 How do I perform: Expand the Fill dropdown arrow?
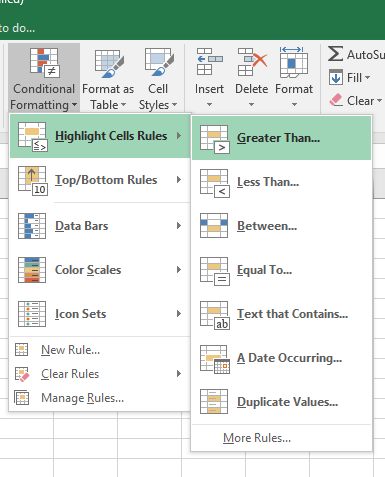click(x=368, y=78)
